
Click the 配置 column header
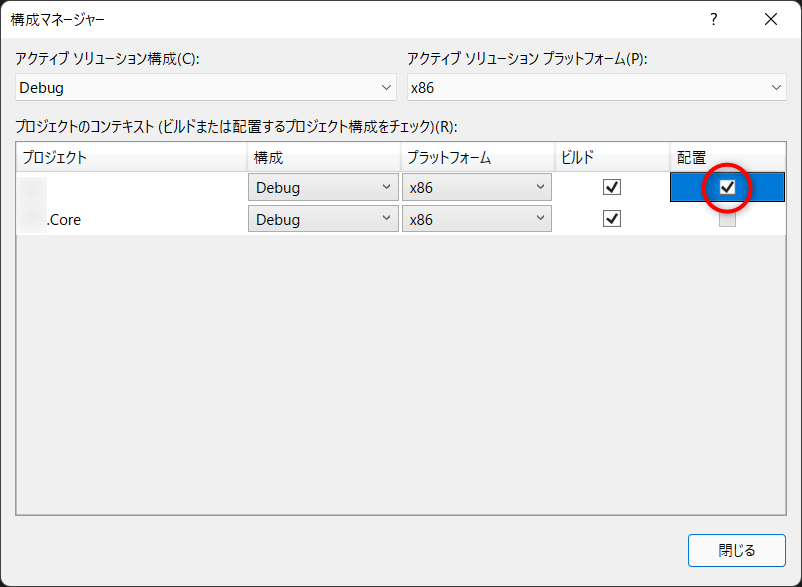coord(727,158)
